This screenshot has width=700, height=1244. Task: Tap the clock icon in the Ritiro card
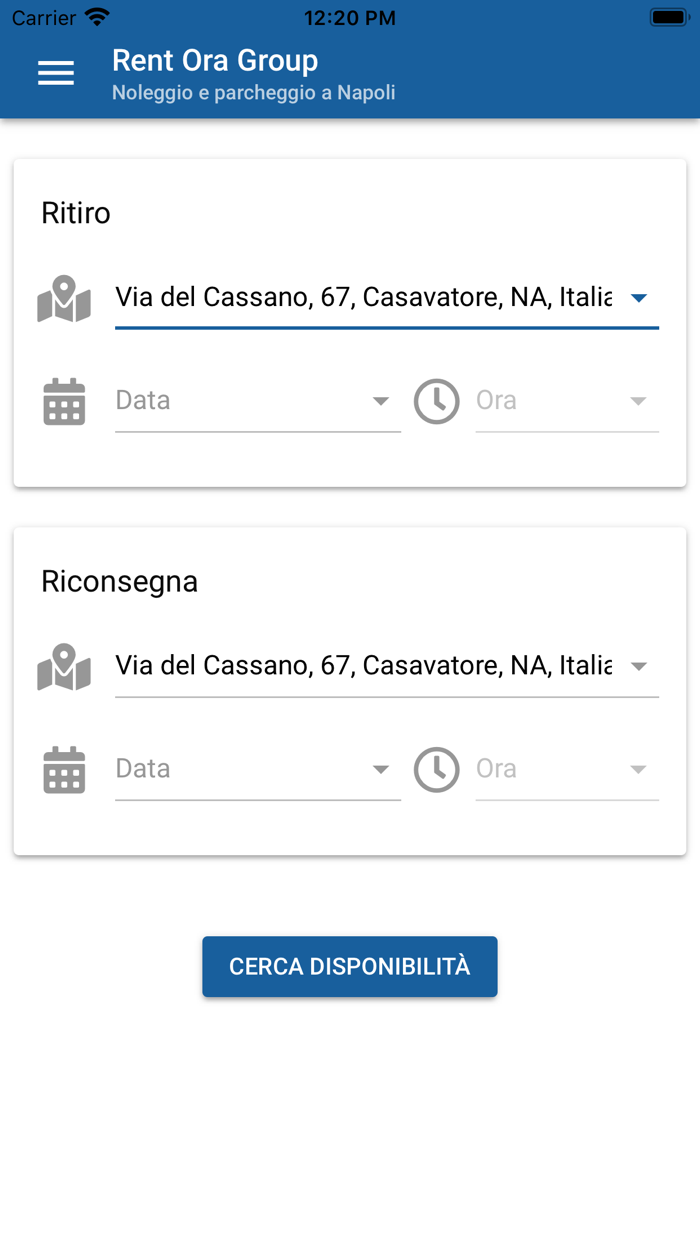[437, 401]
